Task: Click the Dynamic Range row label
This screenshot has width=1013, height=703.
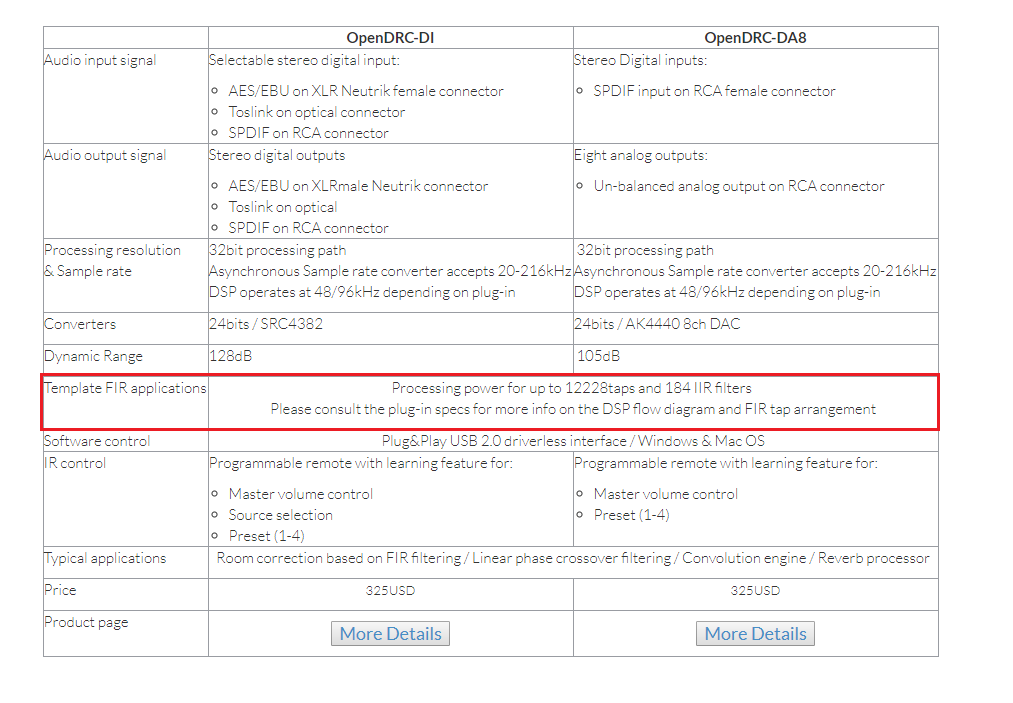Action: pos(93,356)
